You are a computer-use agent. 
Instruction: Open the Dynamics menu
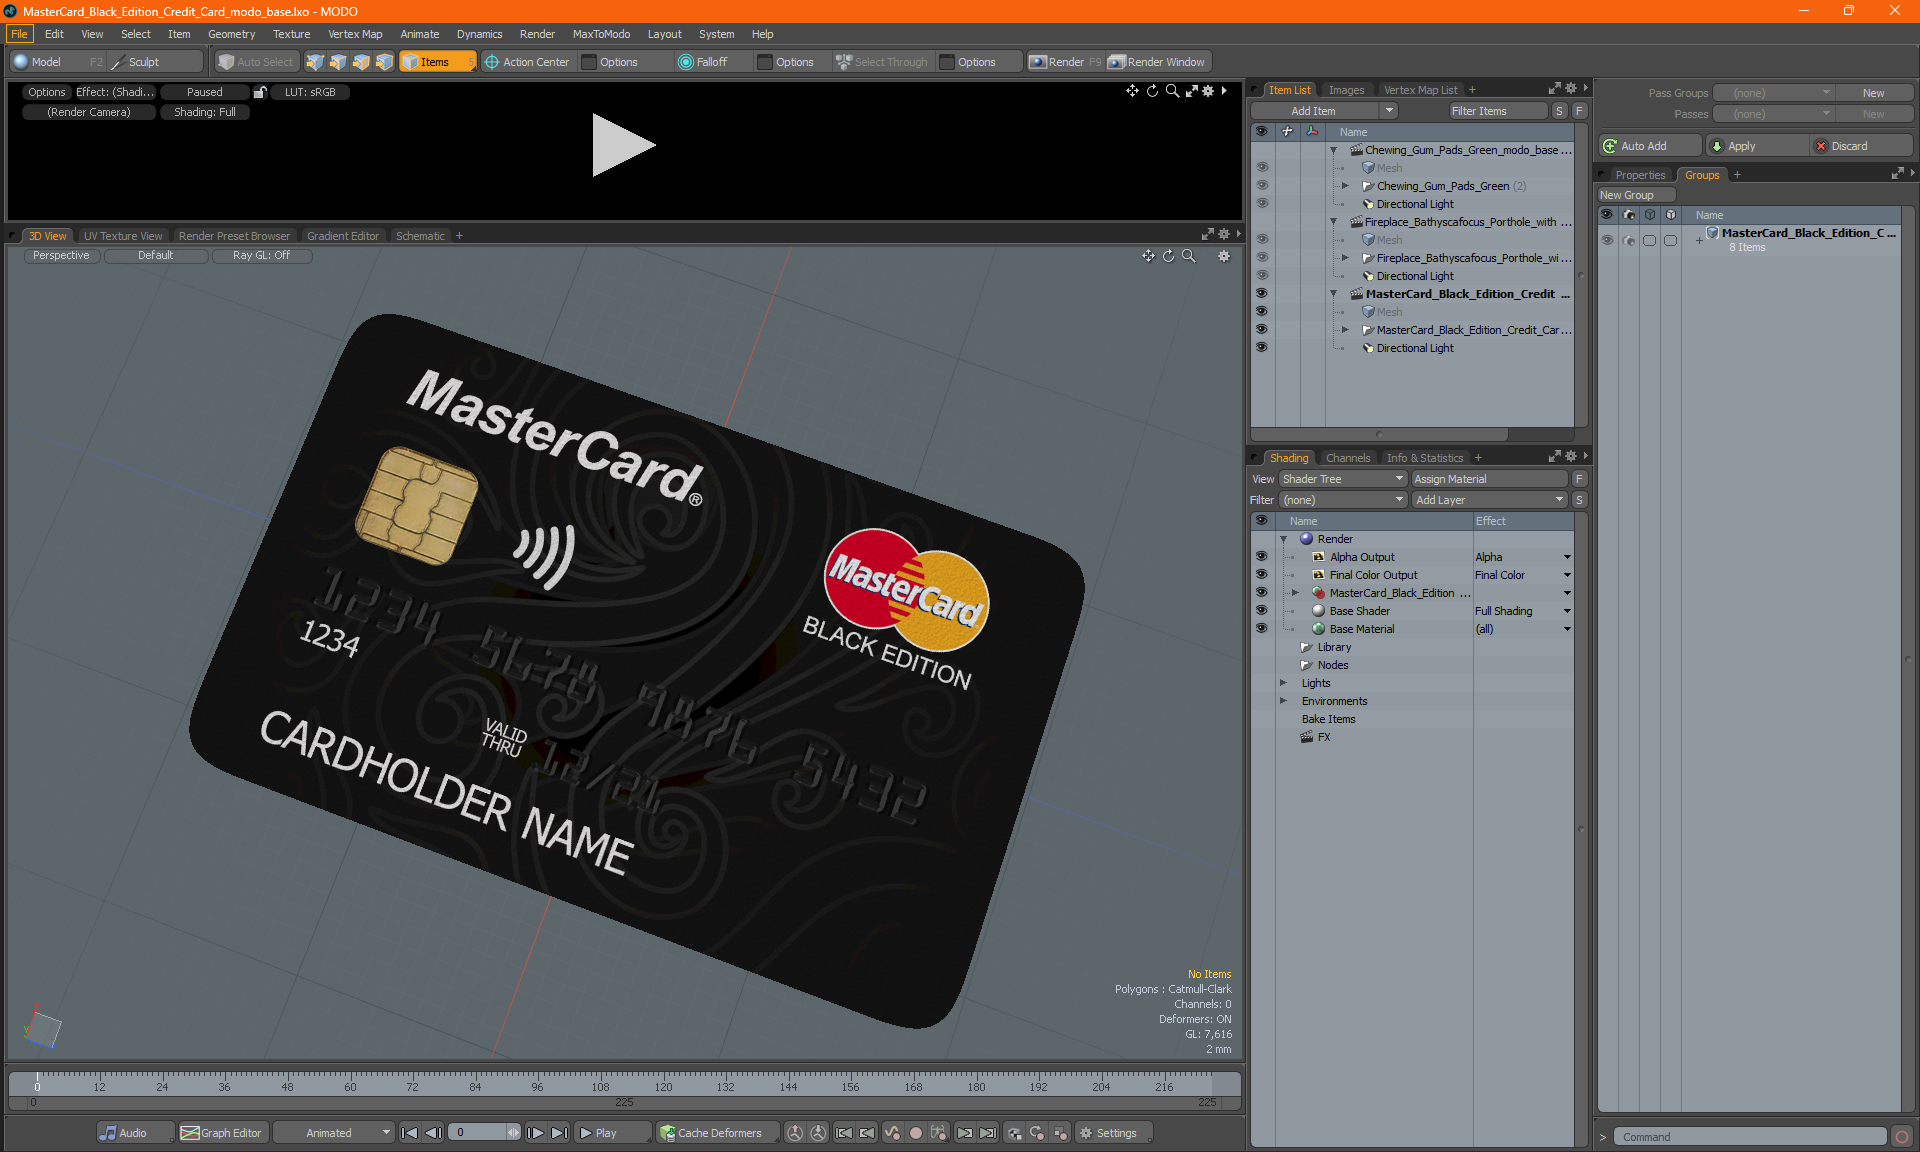tap(479, 34)
